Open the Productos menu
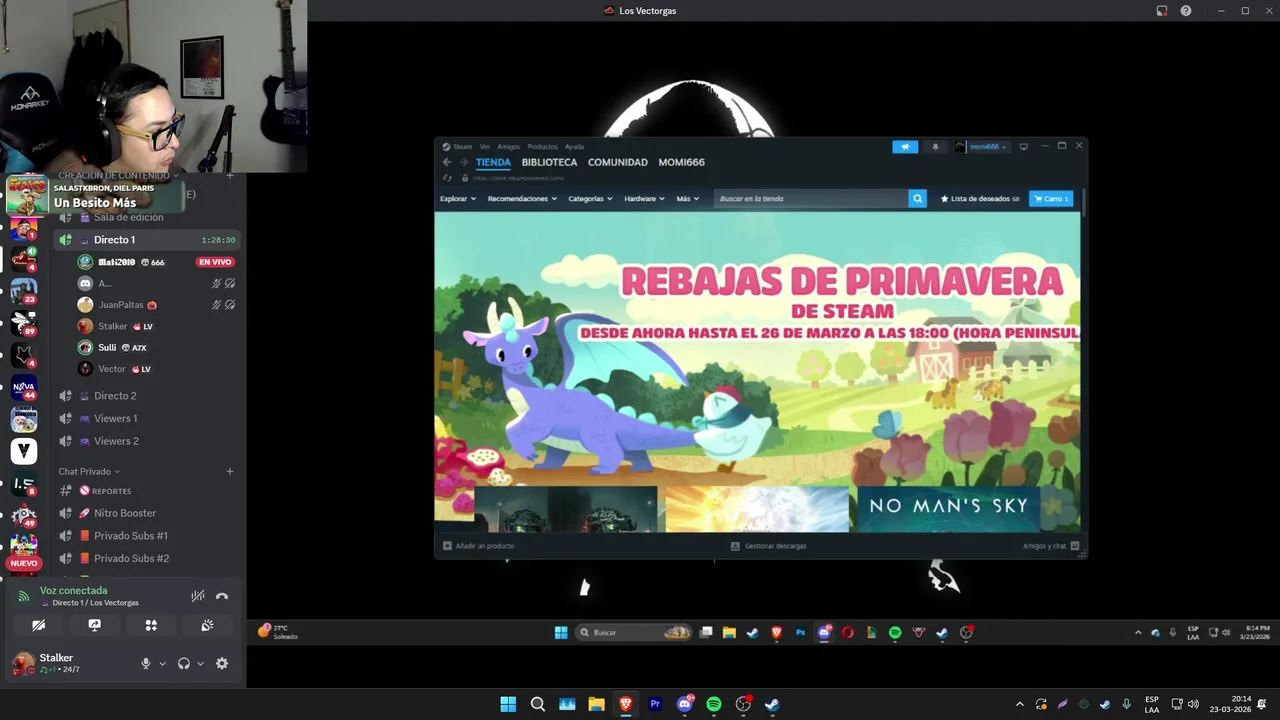The width and height of the screenshot is (1280, 720). 542,147
